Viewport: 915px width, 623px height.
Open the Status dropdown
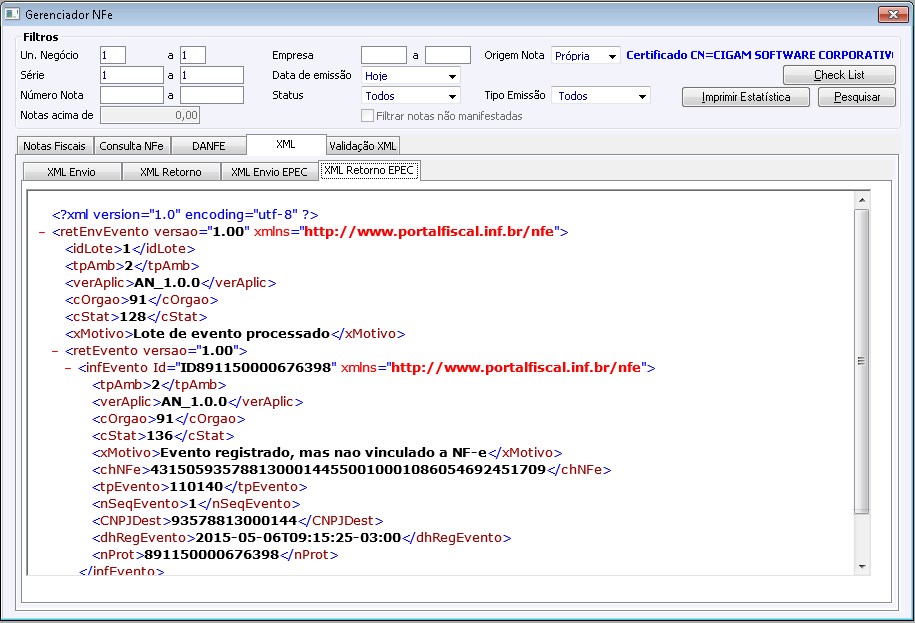[x=452, y=96]
